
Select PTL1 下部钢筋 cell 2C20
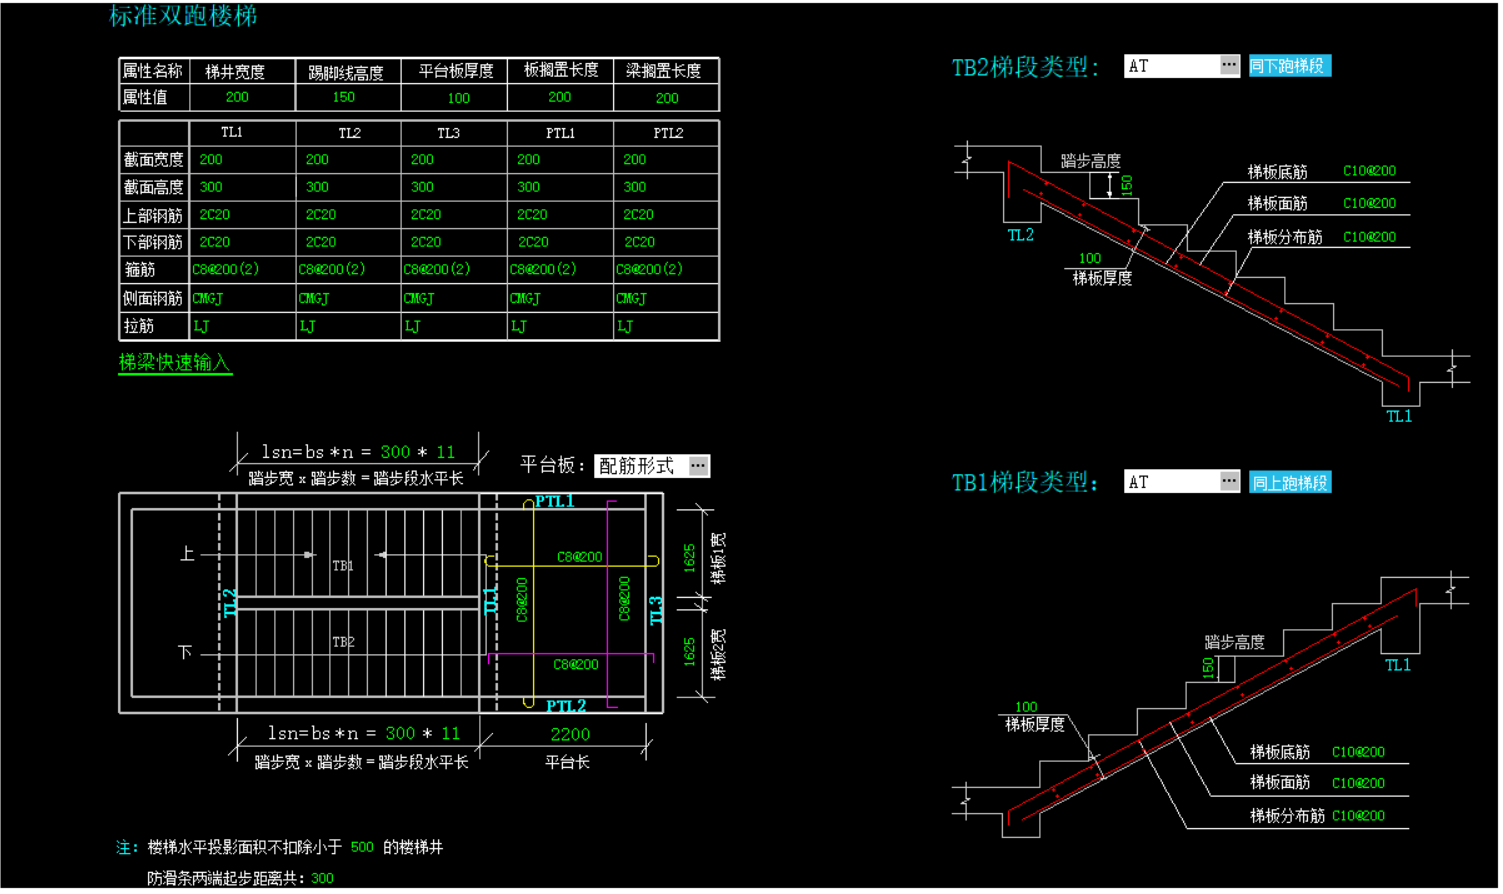click(x=532, y=242)
